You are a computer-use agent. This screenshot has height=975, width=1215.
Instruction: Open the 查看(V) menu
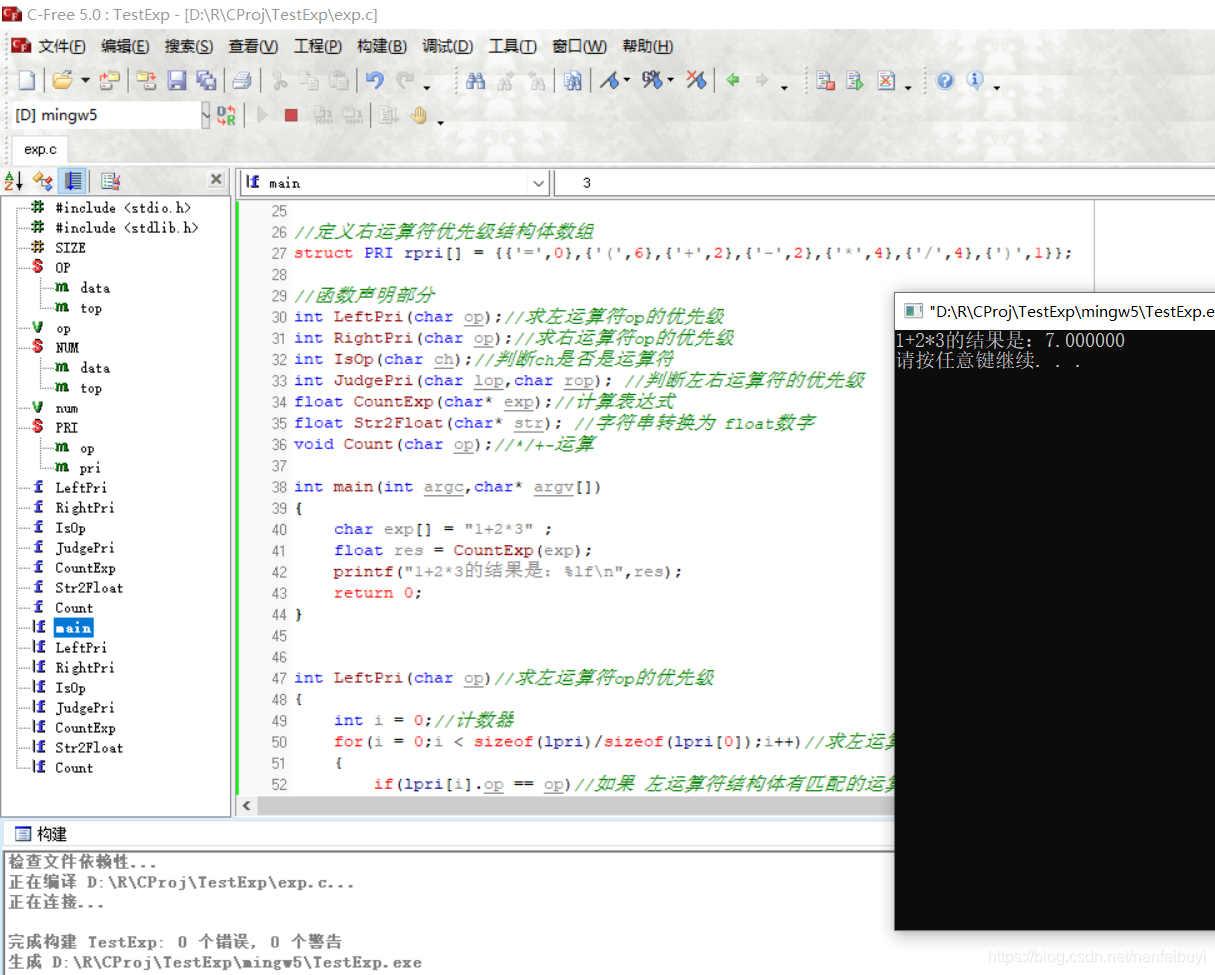(253, 46)
